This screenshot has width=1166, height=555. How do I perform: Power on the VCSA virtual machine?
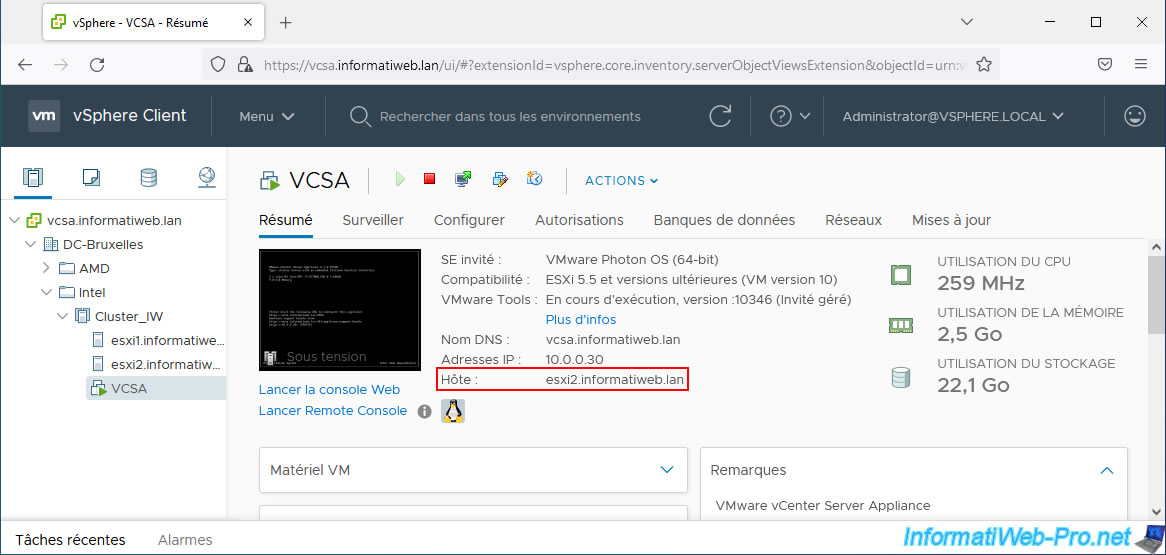coord(400,179)
